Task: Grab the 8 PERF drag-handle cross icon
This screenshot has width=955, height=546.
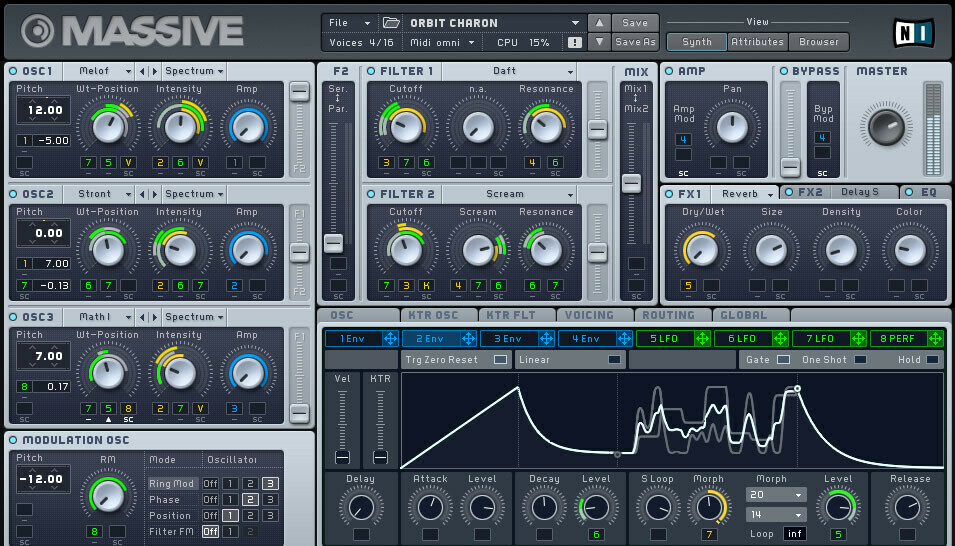Action: tap(936, 338)
